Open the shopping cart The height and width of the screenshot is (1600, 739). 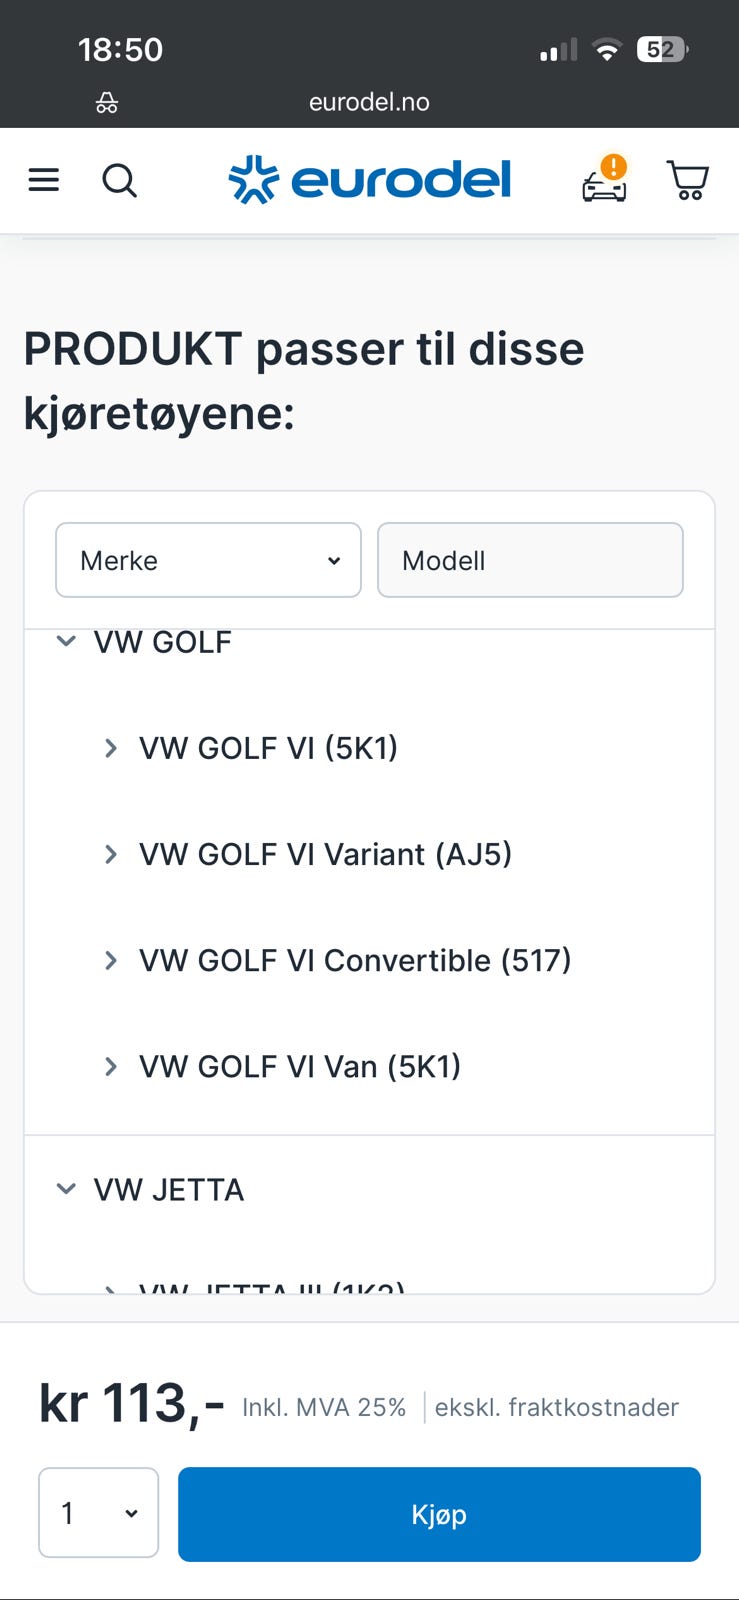tap(688, 181)
